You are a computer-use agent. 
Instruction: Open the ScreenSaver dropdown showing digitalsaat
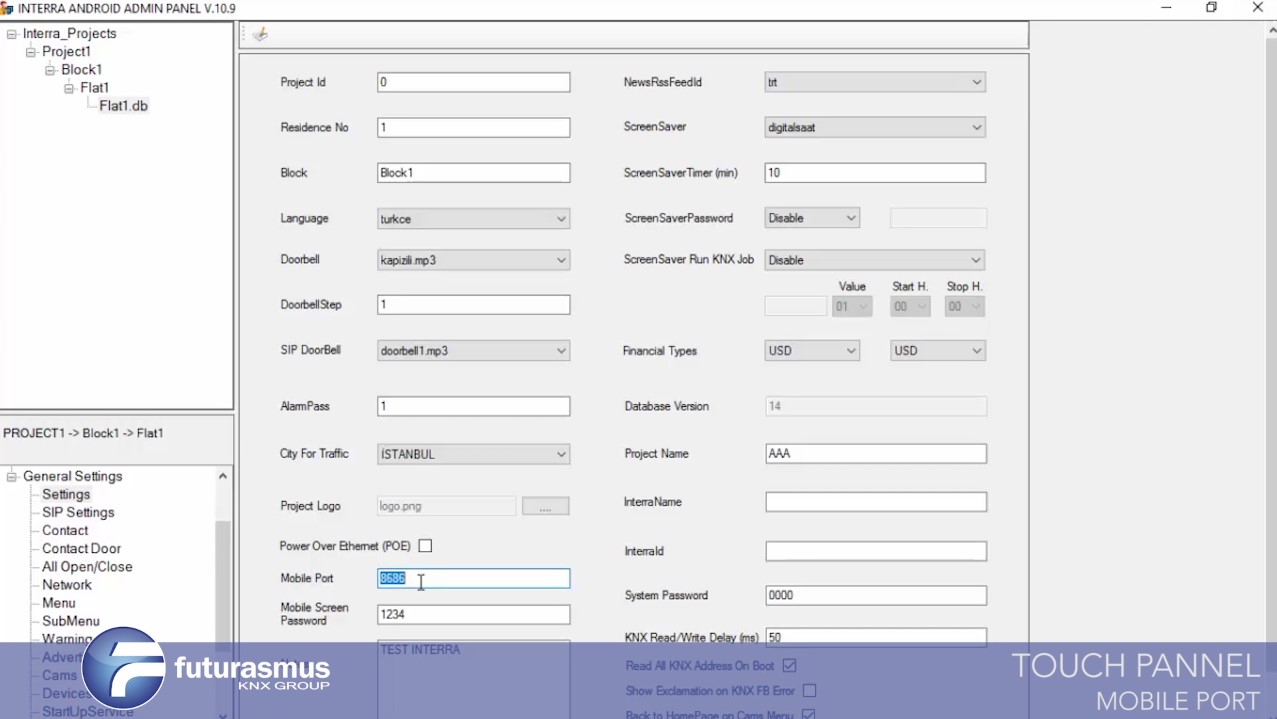(x=976, y=128)
